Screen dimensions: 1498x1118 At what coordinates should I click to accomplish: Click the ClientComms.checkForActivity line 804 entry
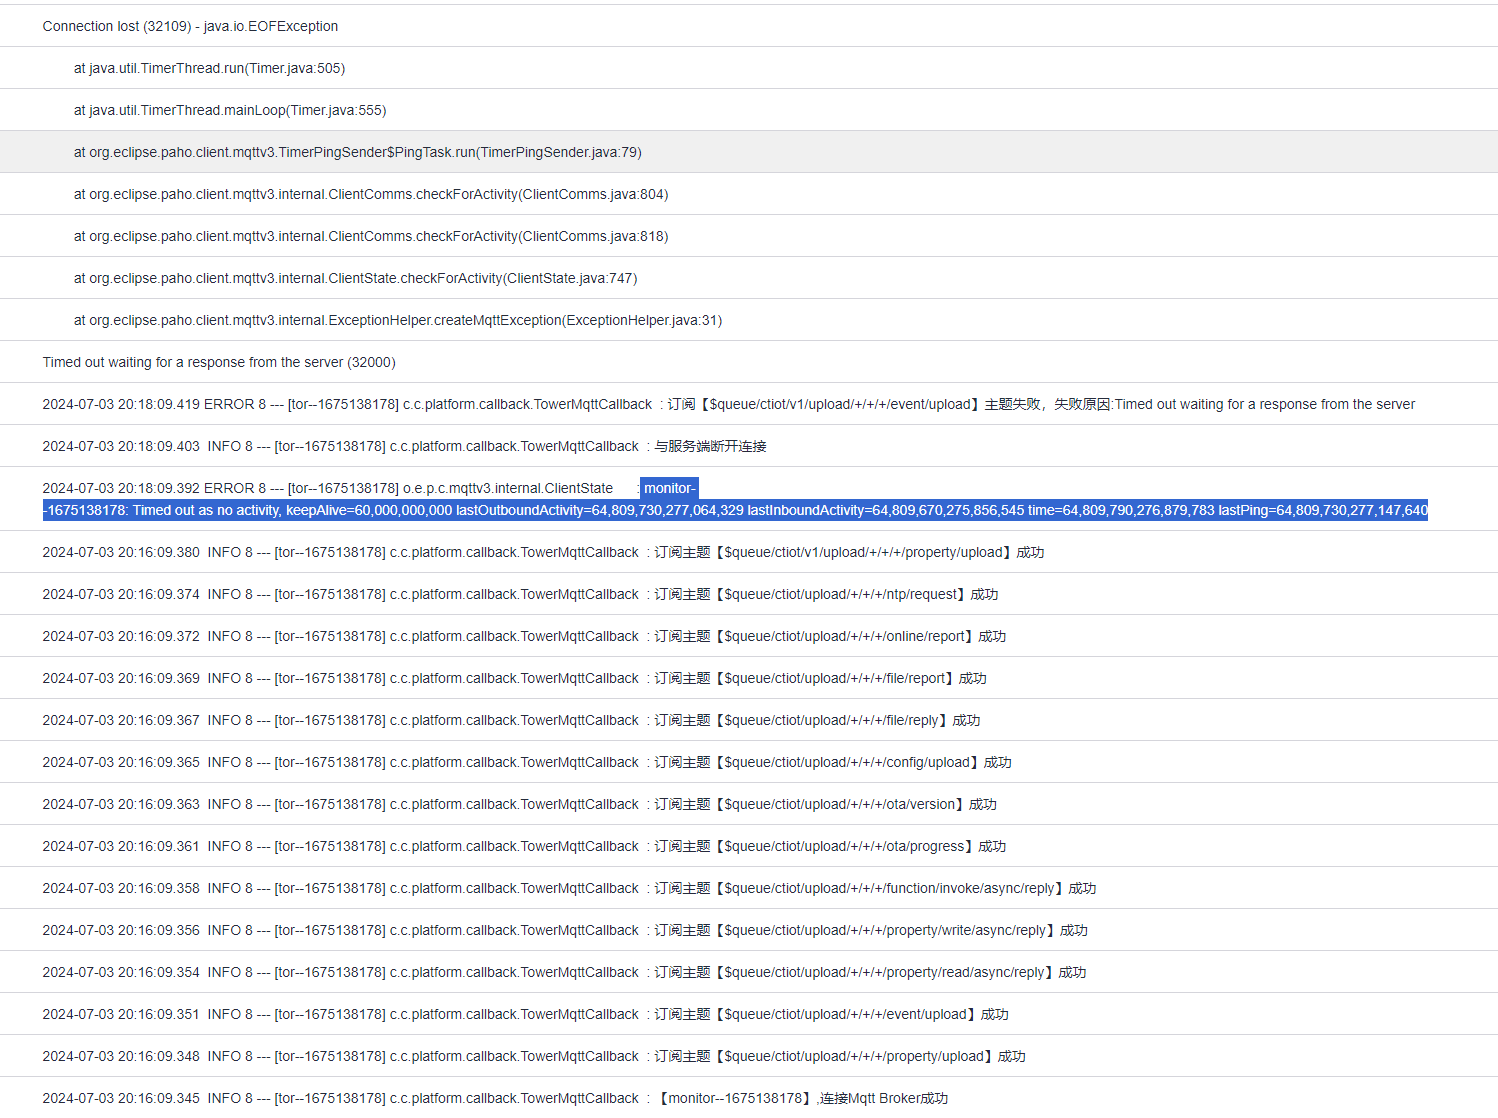371,194
